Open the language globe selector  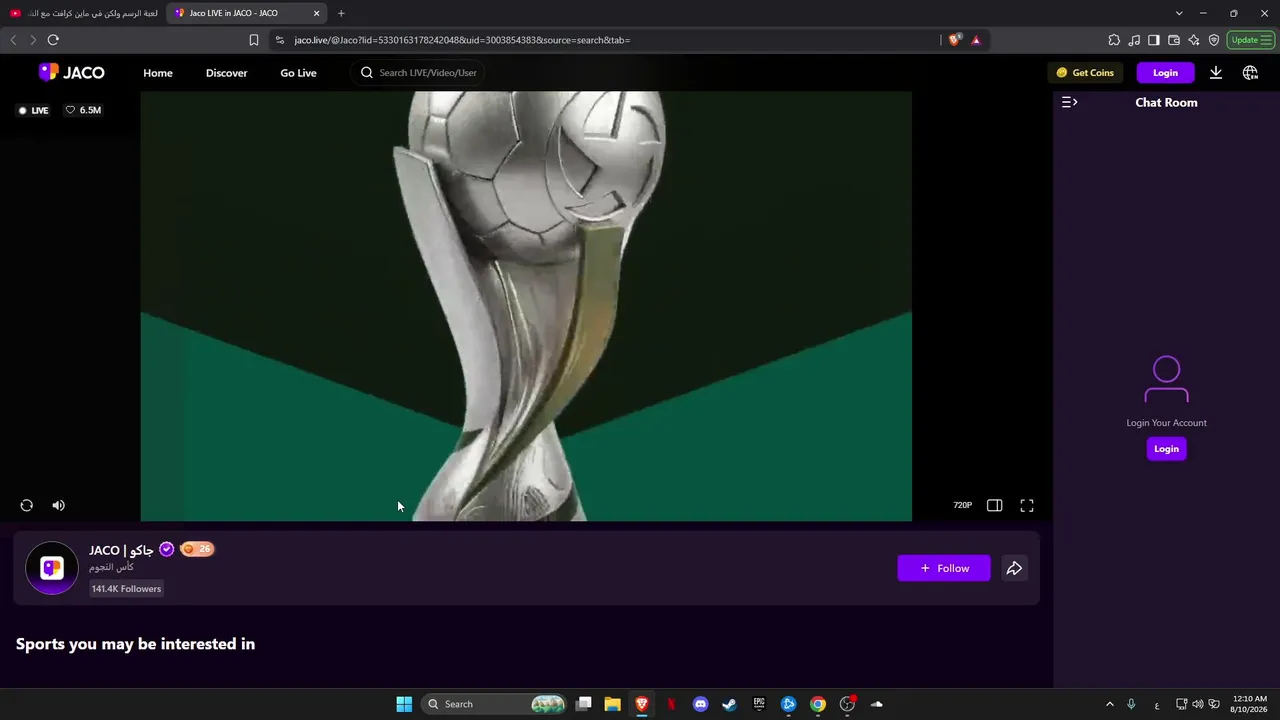coord(1250,73)
